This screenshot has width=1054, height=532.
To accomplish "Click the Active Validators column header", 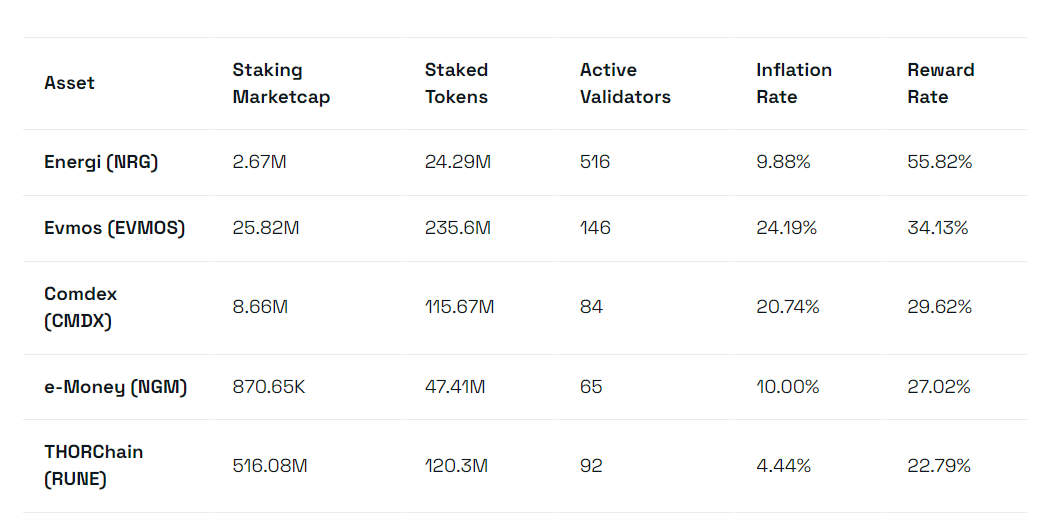I will [625, 84].
